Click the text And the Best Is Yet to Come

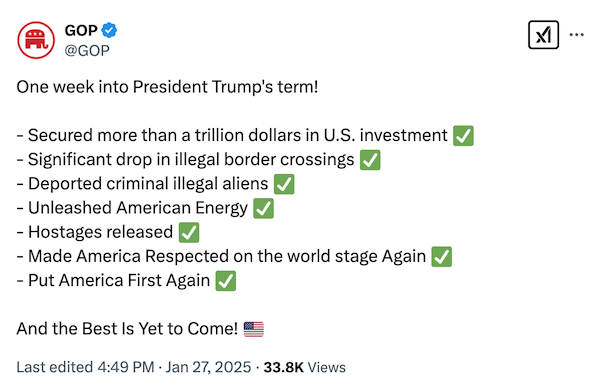(127, 329)
